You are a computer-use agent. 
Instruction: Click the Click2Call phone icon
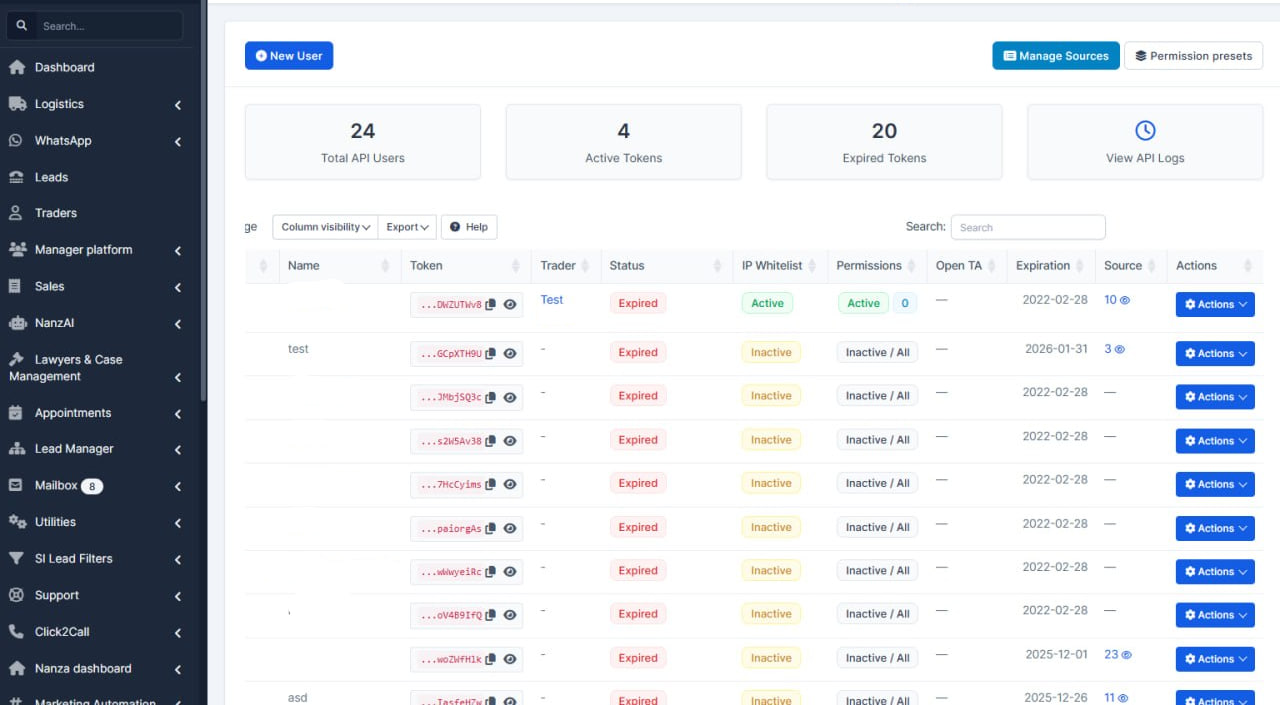tap(16, 632)
